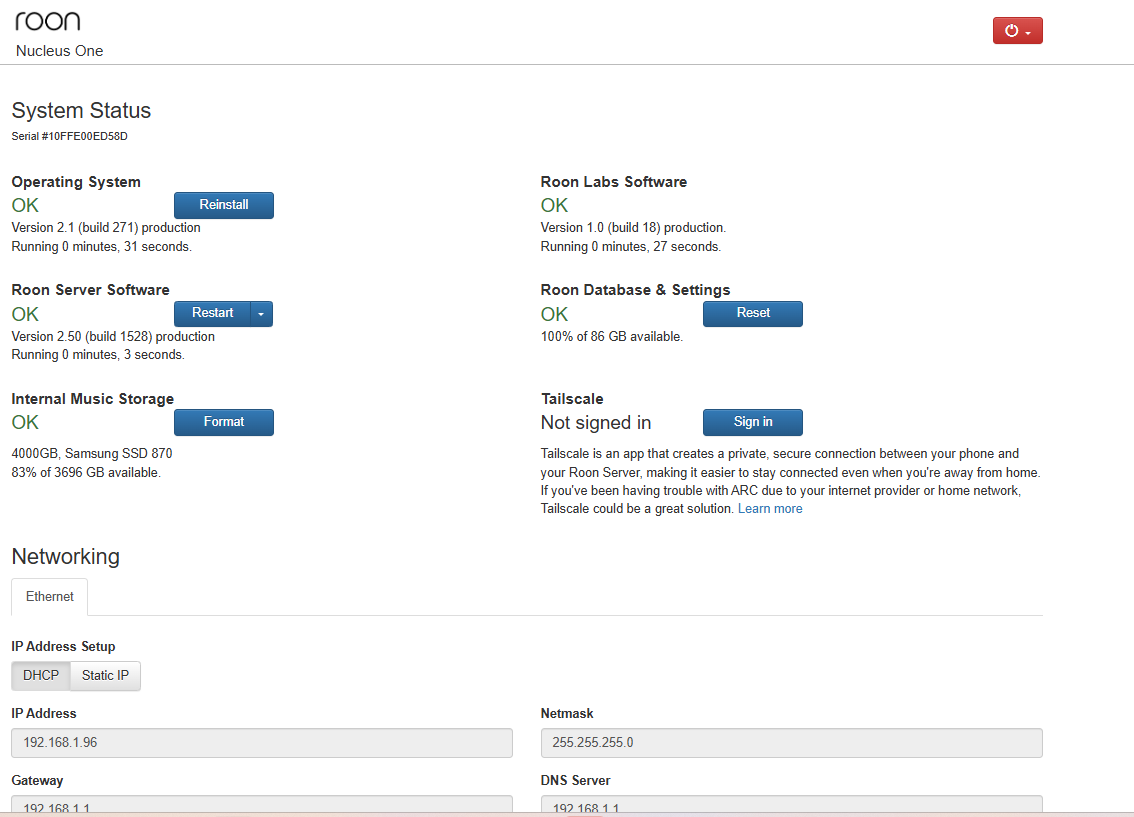1134x817 pixels.
Task: Click the Roon Server Software section heading
Action: [x=90, y=290]
